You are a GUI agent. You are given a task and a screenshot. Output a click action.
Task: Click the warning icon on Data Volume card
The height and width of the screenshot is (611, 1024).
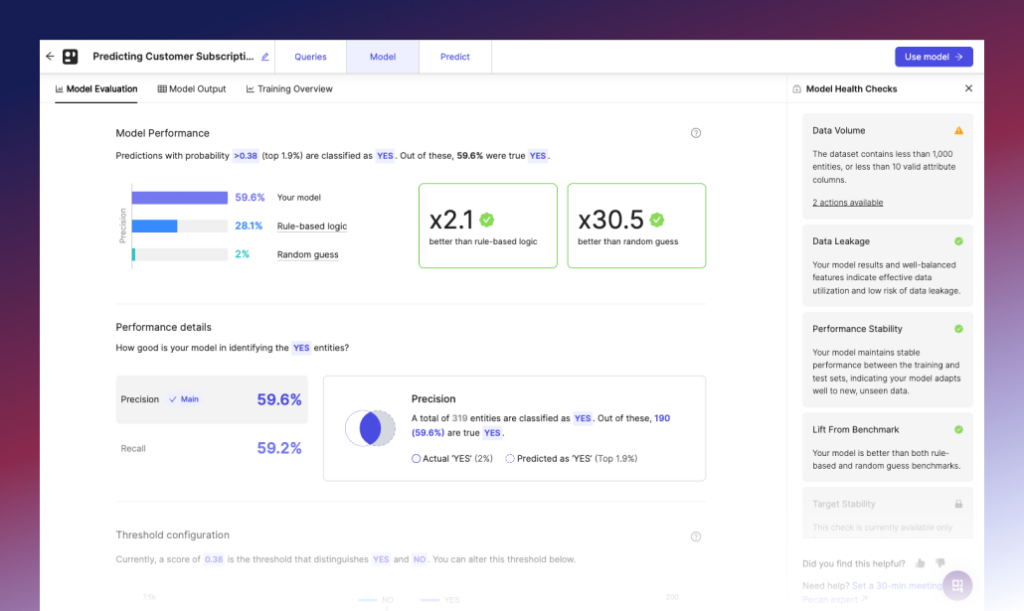coord(958,130)
